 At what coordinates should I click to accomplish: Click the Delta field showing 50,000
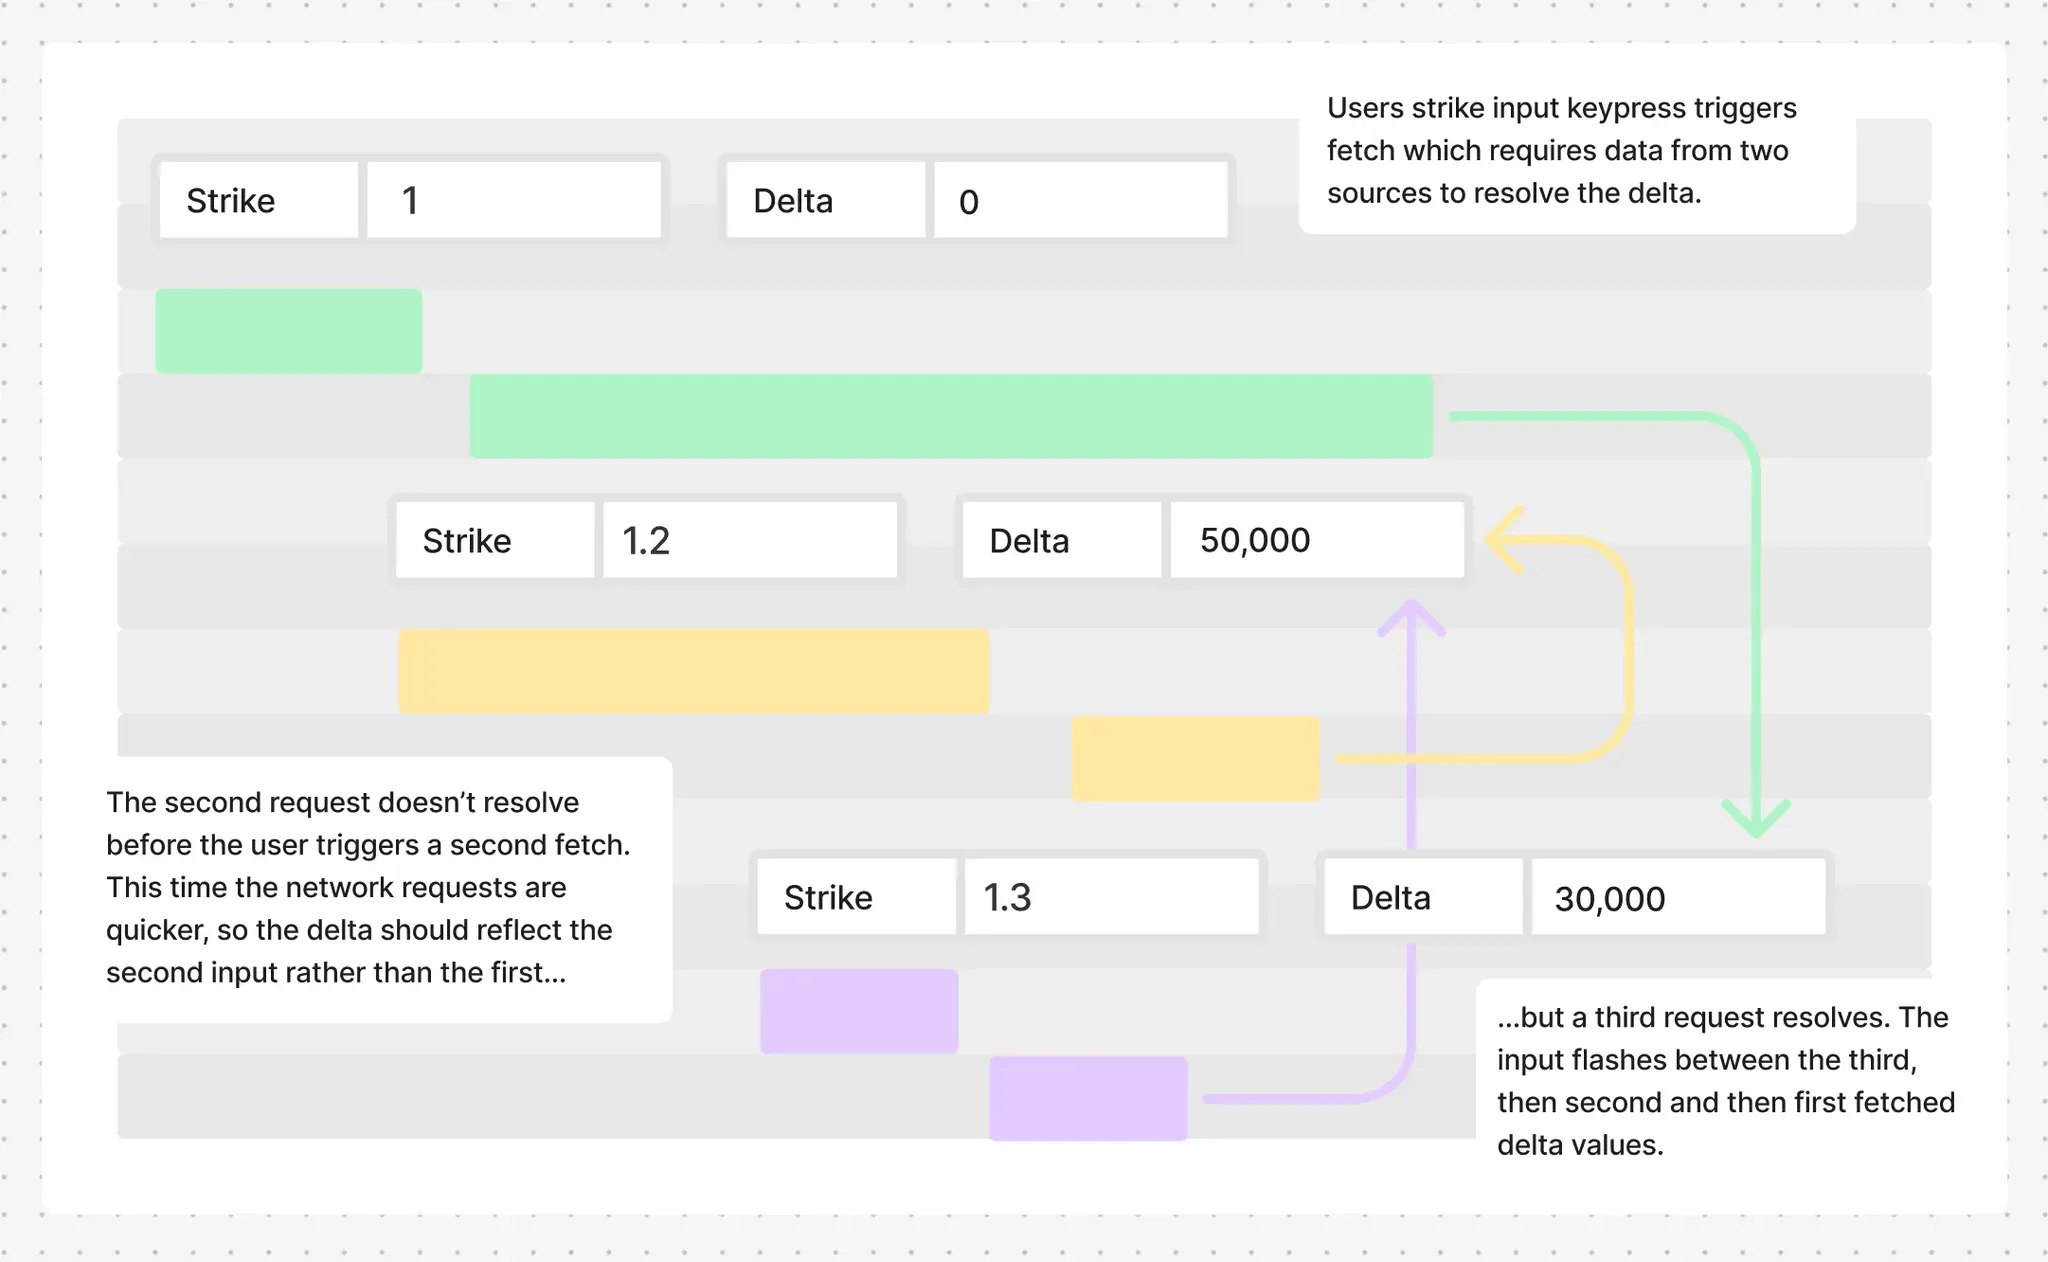pos(1316,540)
